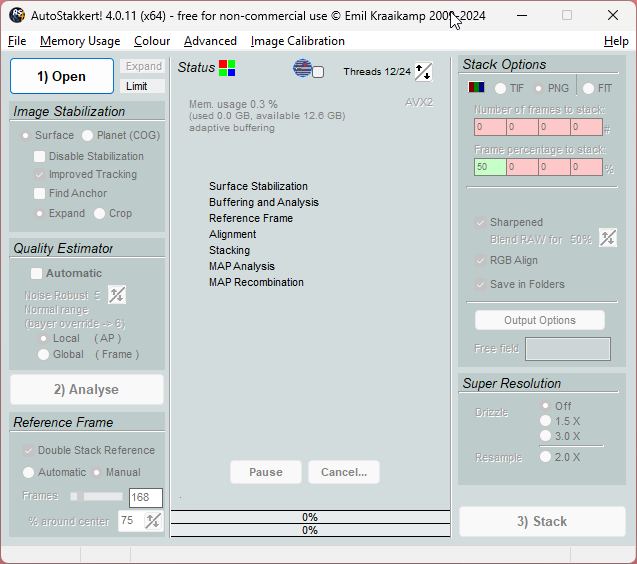The image size is (637, 564).
Task: Click the Pause button
Action: [266, 472]
